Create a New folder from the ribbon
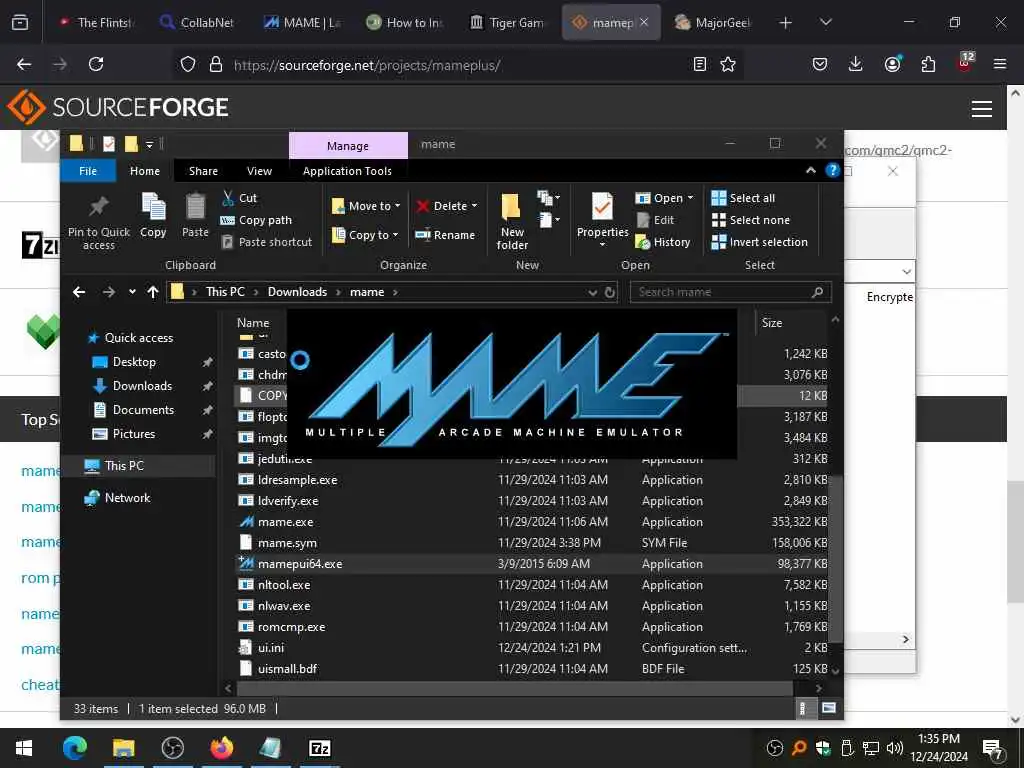The image size is (1024, 768). (512, 222)
